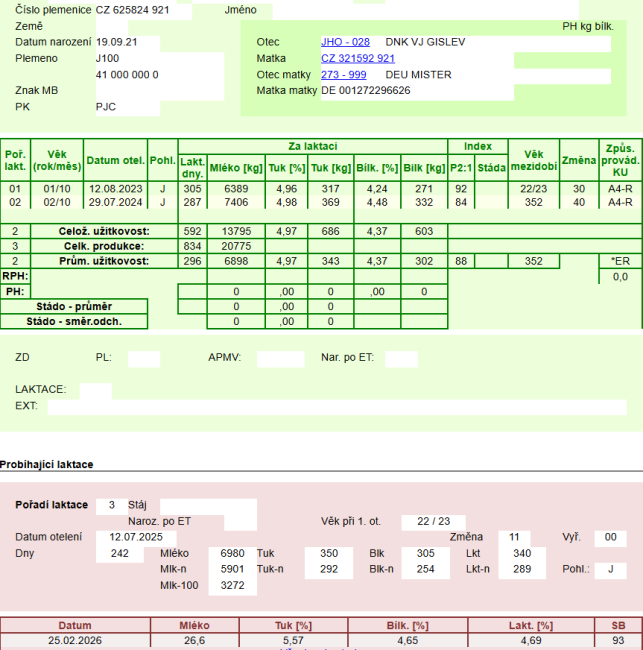This screenshot has width=643, height=650.
Task: Click the Datum column header in bottom table
Action: coord(75,625)
